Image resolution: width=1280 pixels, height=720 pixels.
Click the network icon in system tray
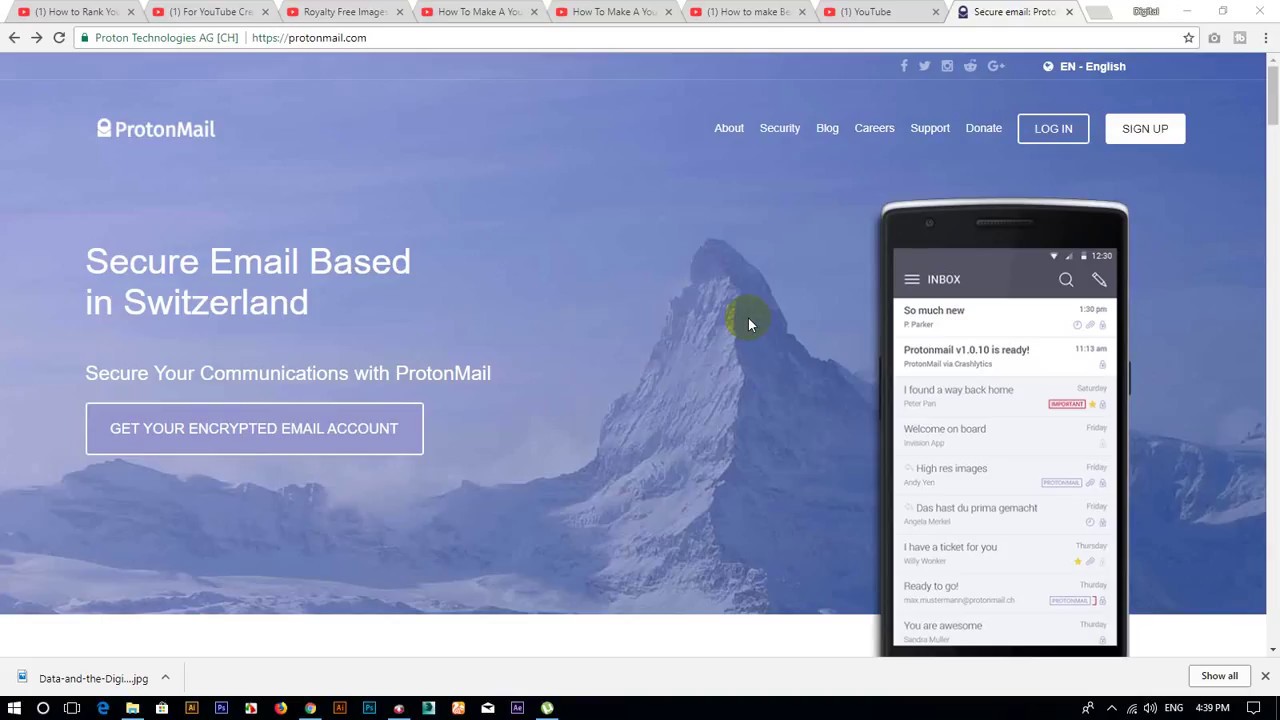click(1131, 708)
